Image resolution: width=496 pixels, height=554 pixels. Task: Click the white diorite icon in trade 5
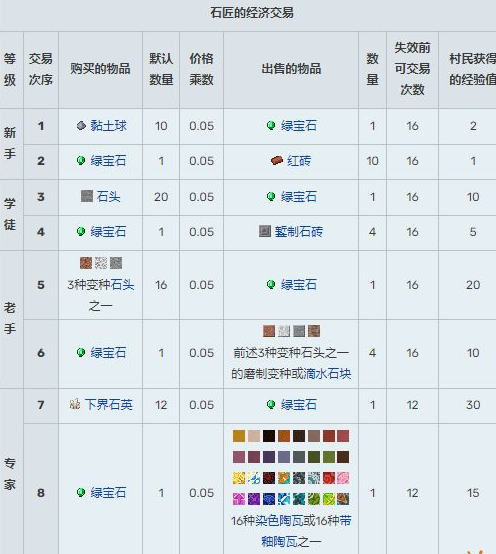click(101, 263)
